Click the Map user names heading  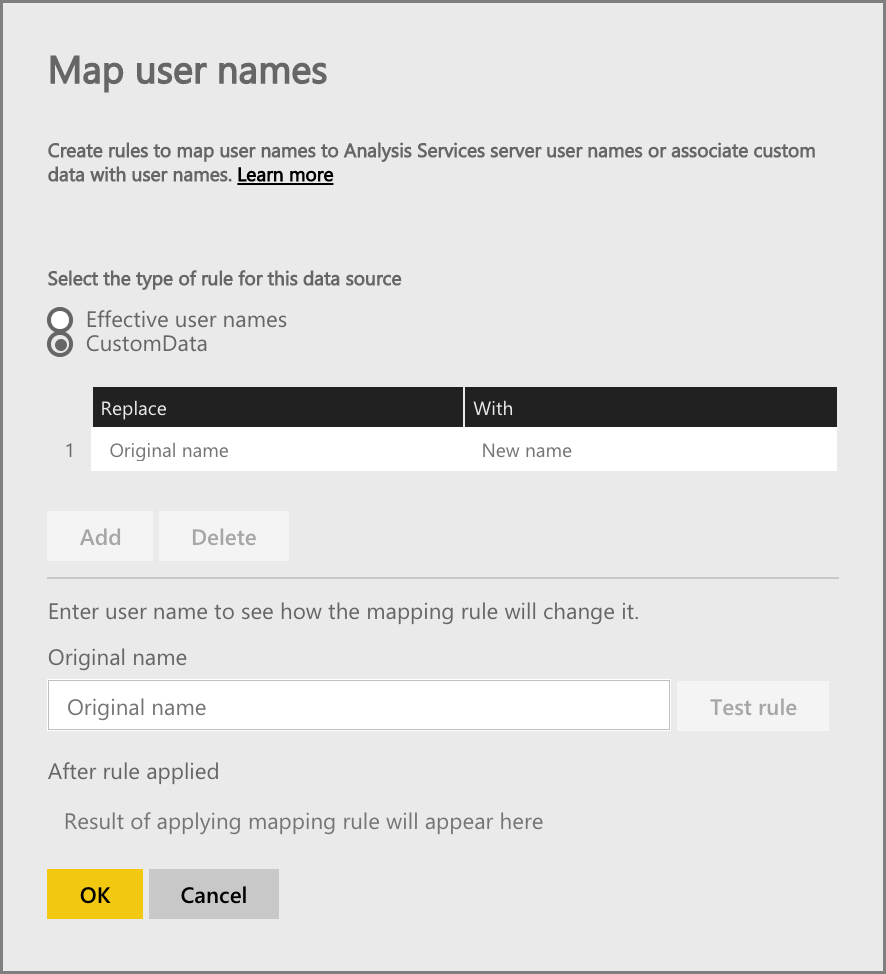[188, 71]
